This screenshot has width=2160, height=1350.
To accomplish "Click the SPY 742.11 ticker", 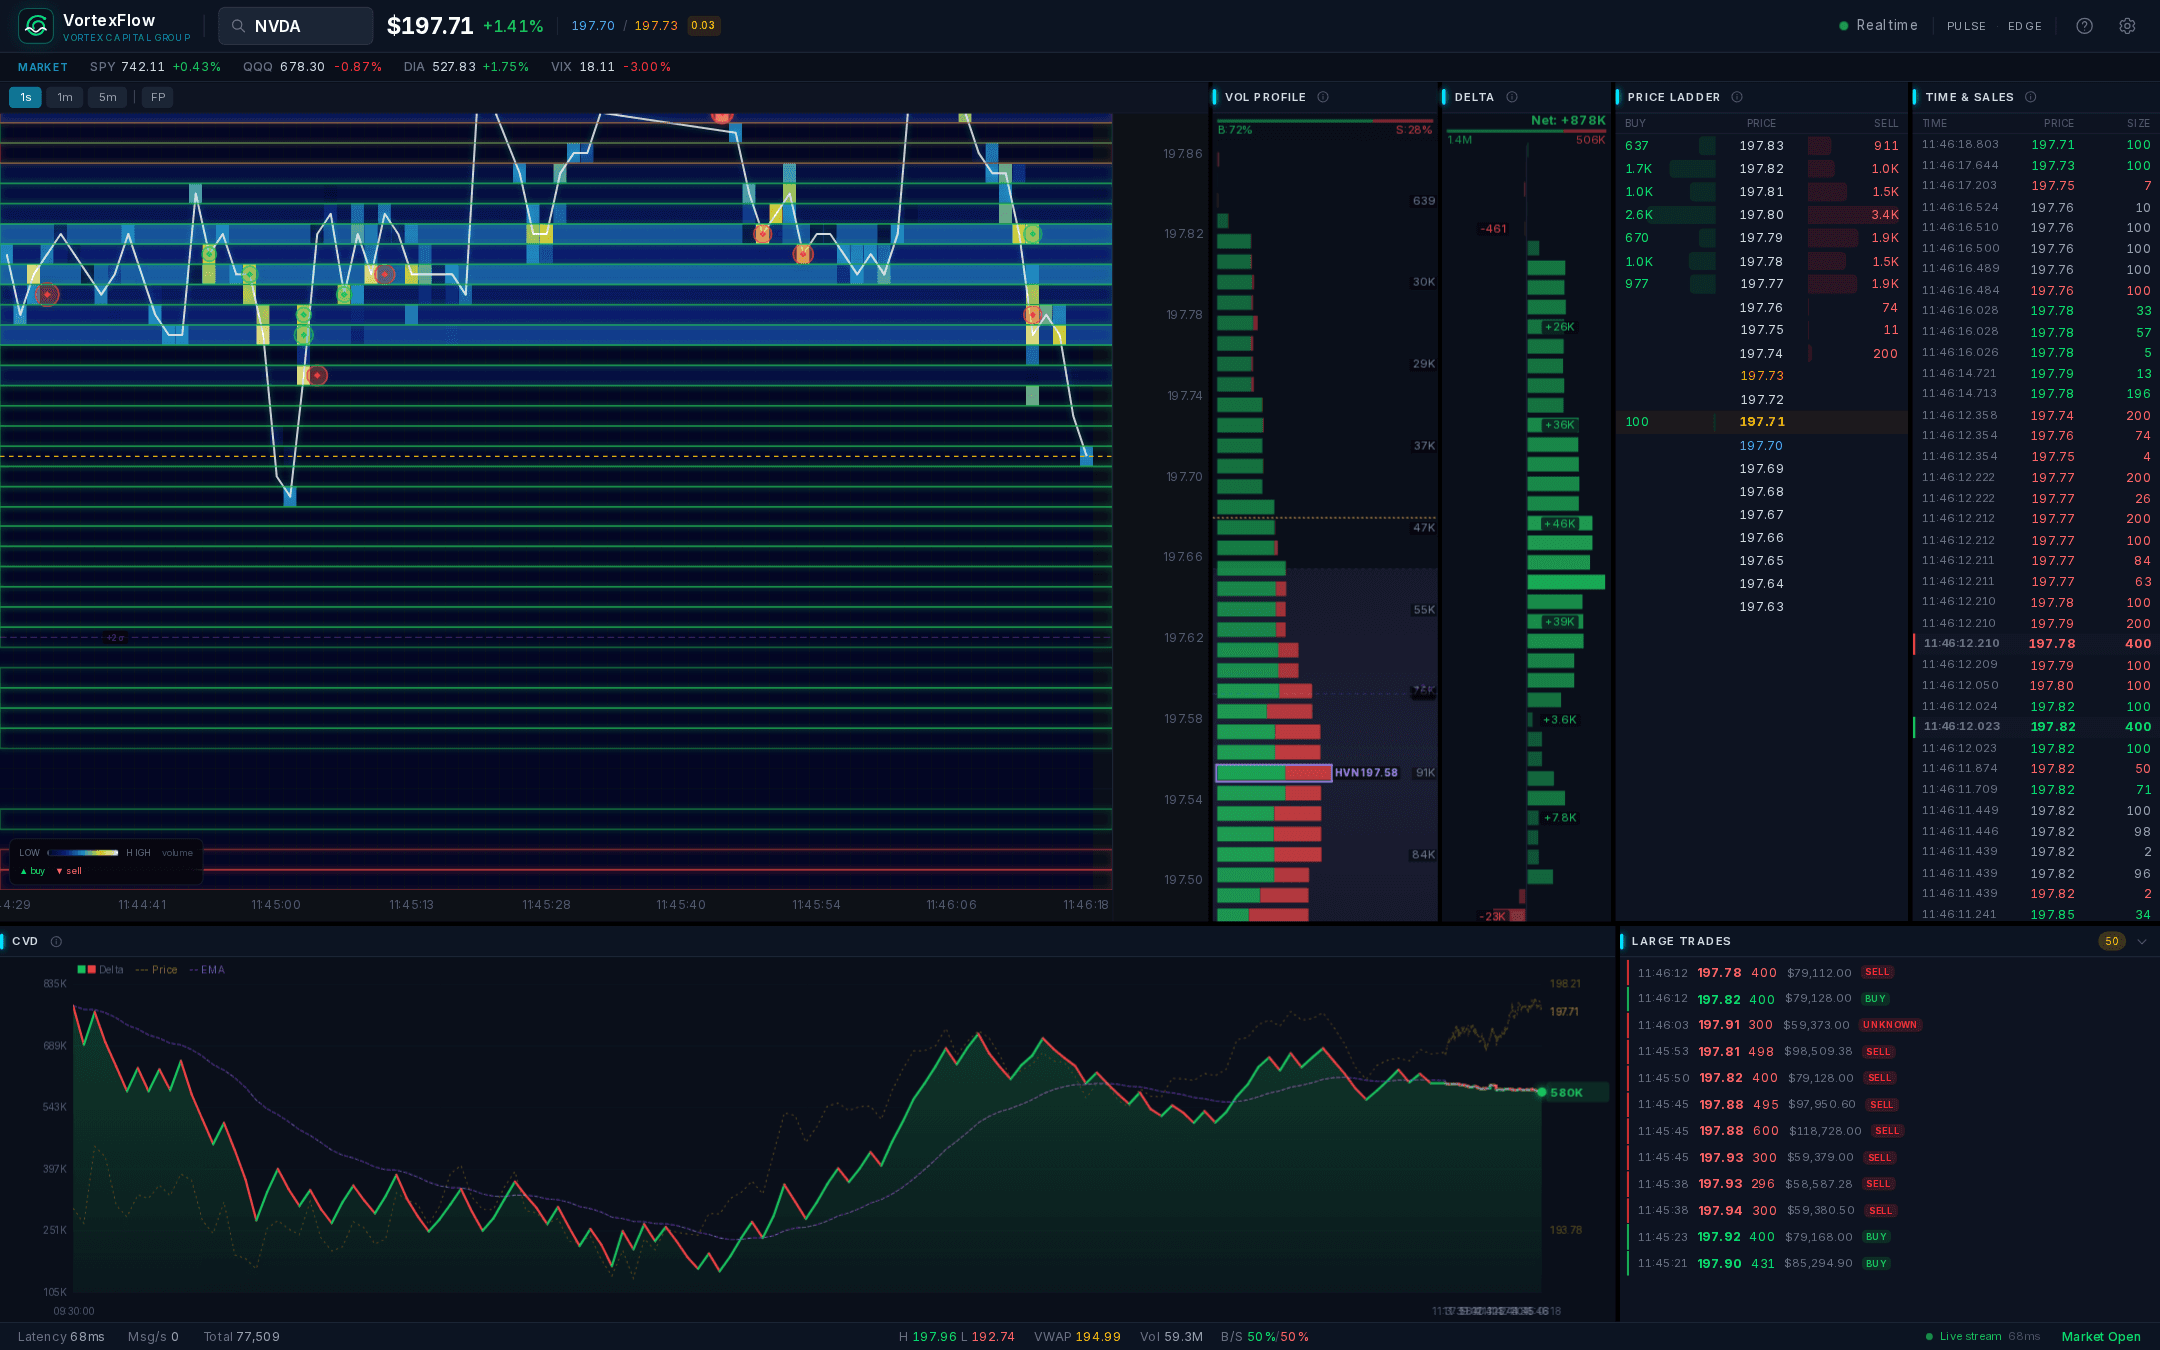I will click(155, 67).
